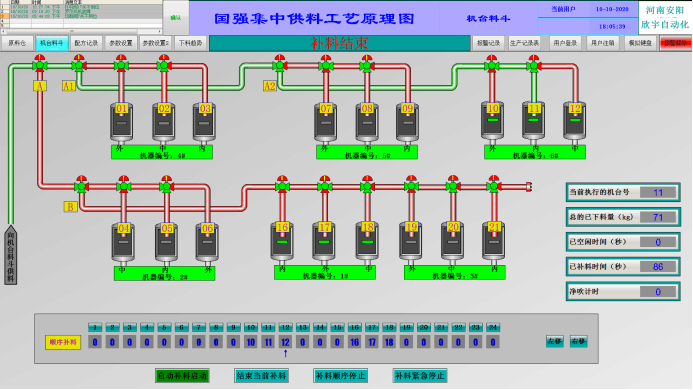The height and width of the screenshot is (390, 693).
Task: Click the 结束当前补料 button
Action: coord(261,376)
